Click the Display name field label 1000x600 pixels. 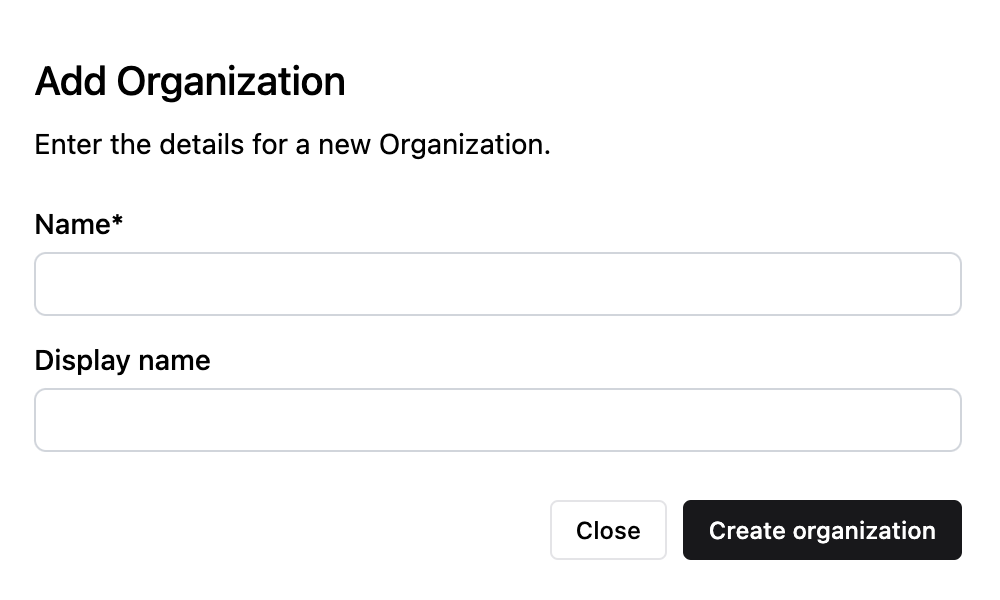122,360
